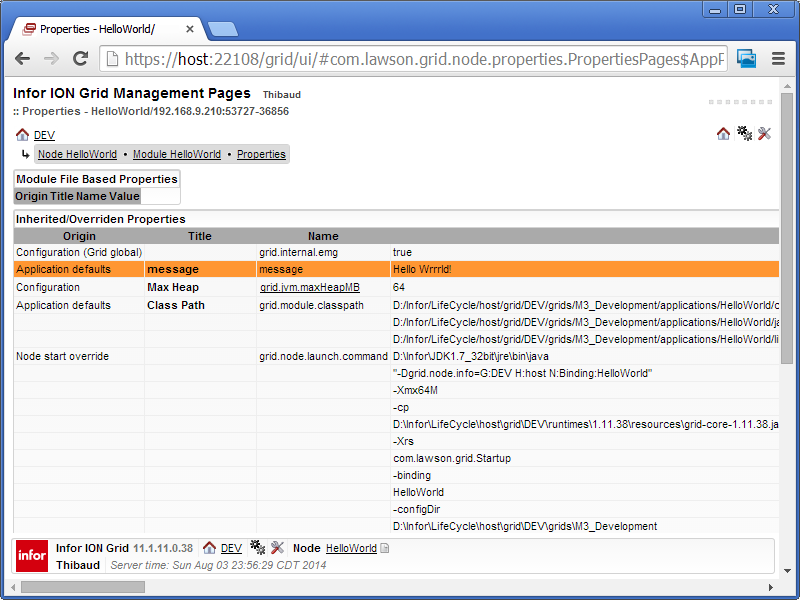
Task: Click the HelloWorld node link in footer
Action: 351,549
